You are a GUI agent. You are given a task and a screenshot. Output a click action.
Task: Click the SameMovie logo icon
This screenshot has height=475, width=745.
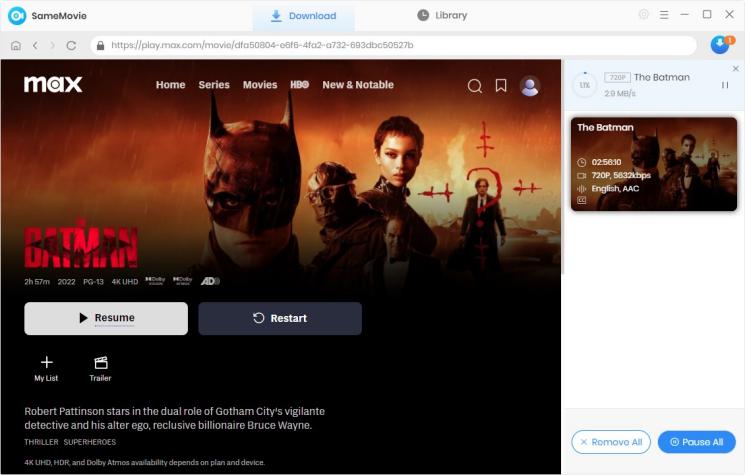[17, 16]
